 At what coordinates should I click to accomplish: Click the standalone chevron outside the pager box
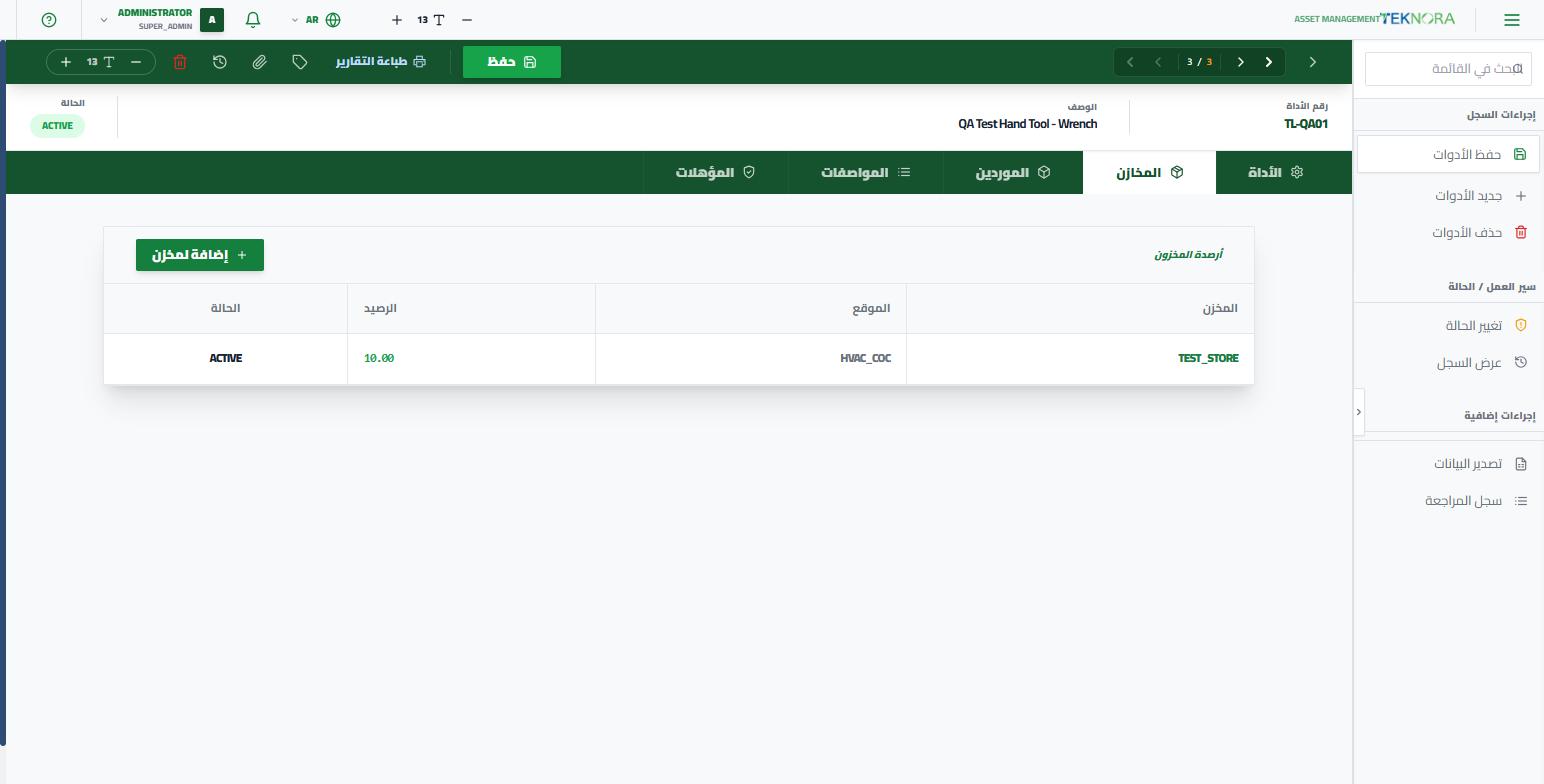(1313, 62)
